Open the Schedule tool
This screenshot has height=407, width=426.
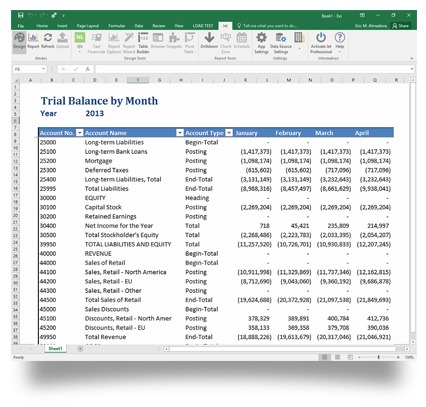[x=242, y=40]
